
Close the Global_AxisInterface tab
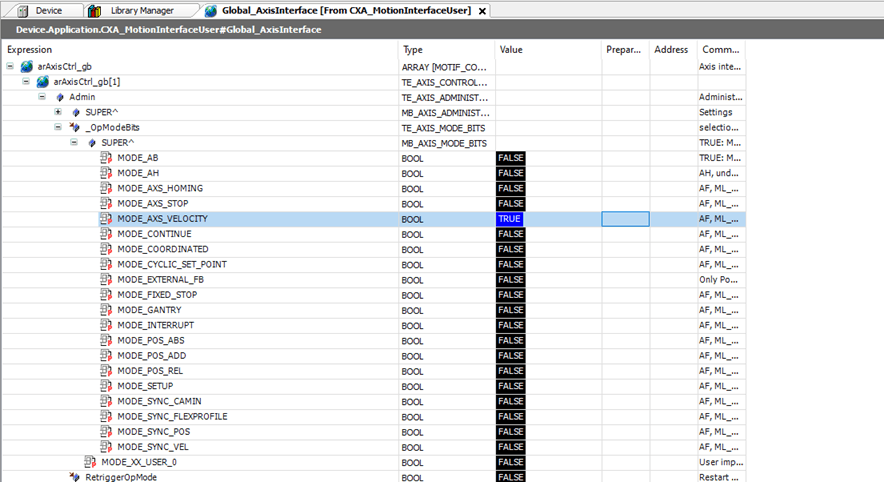[x=482, y=11]
